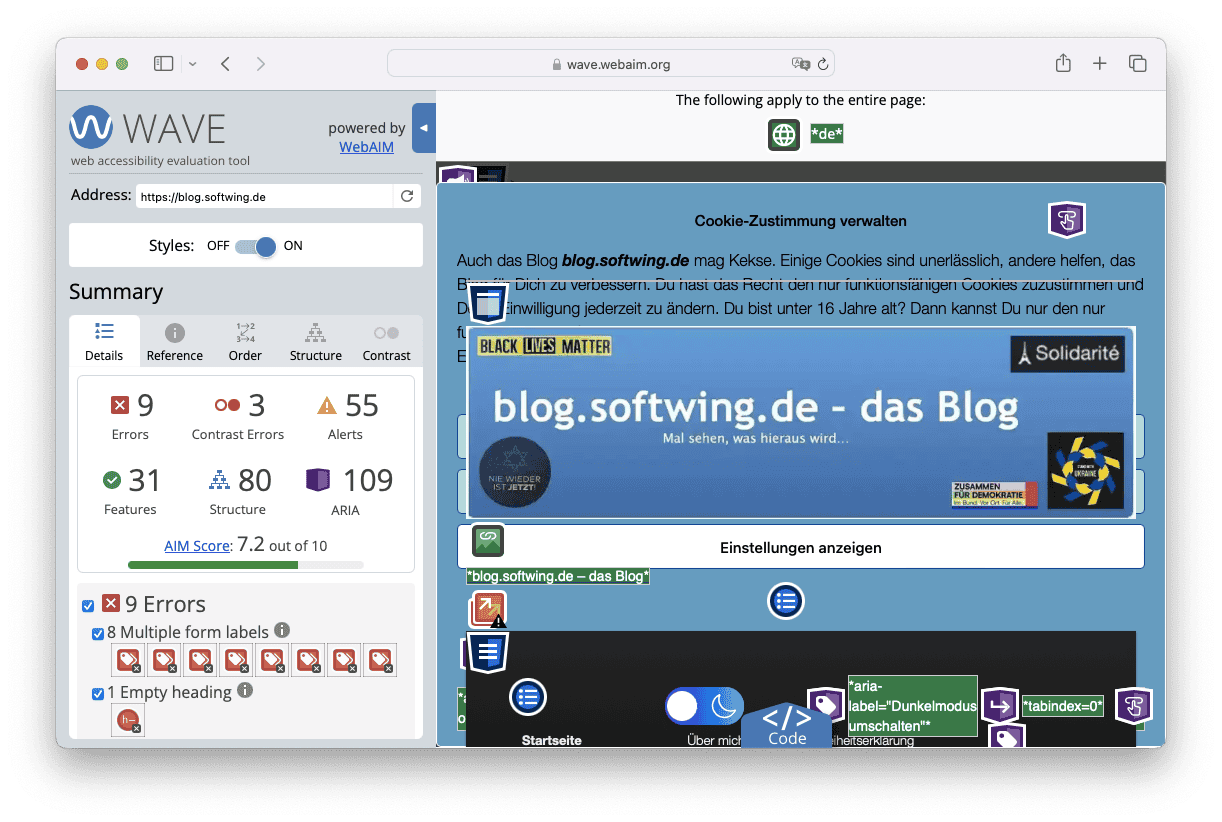Reload the page from the URL bar
The height and width of the screenshot is (822, 1222).
(823, 64)
